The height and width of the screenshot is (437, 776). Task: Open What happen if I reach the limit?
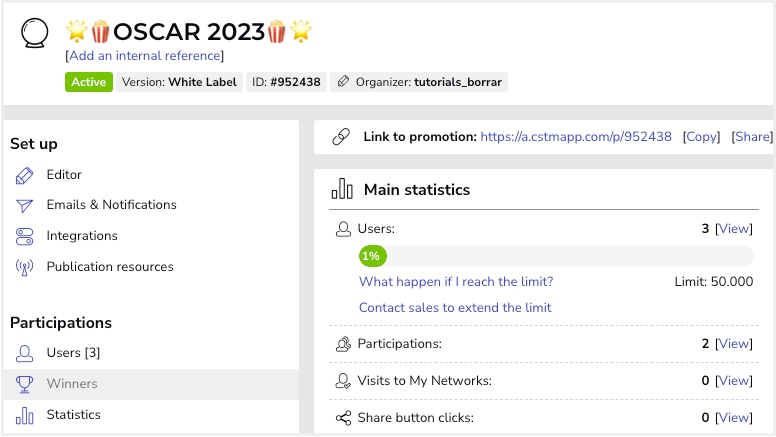pos(456,282)
